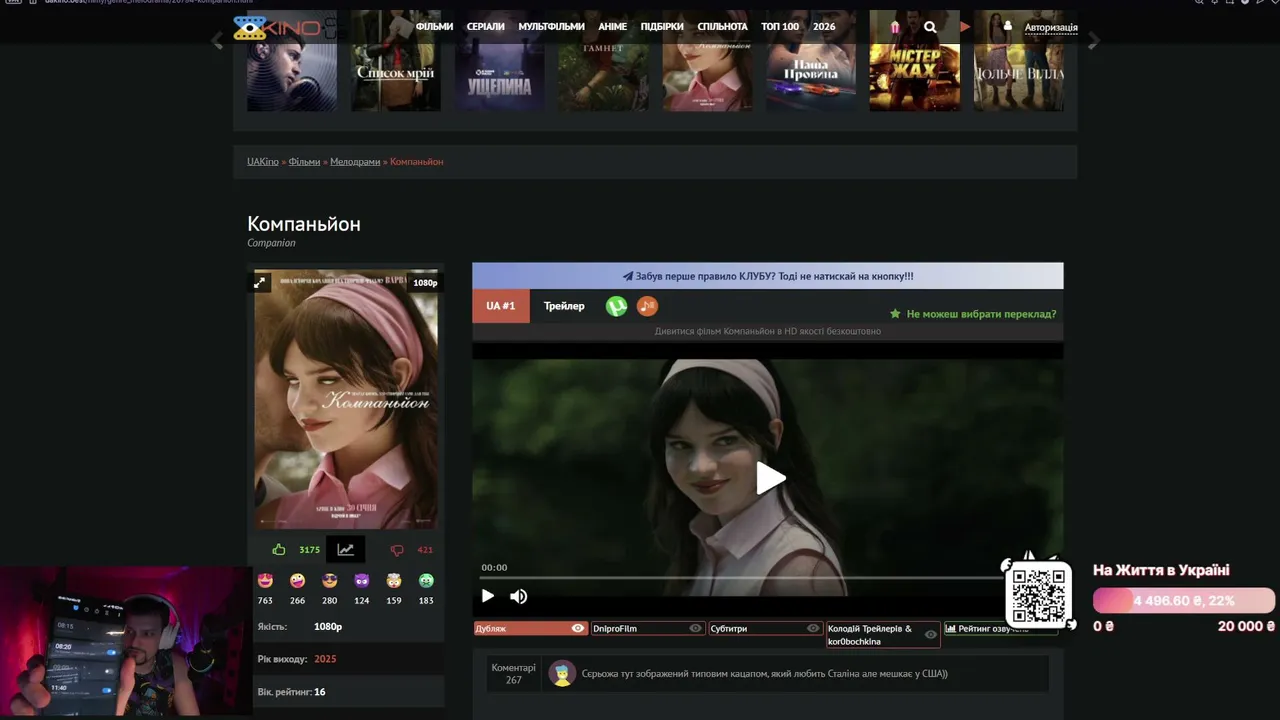
Task: Click the commenter avatar beside the comment
Action: (x=563, y=674)
